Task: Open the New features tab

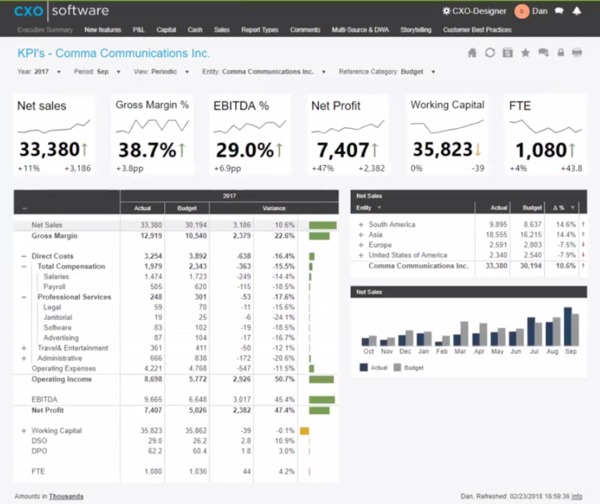Action: tap(103, 30)
